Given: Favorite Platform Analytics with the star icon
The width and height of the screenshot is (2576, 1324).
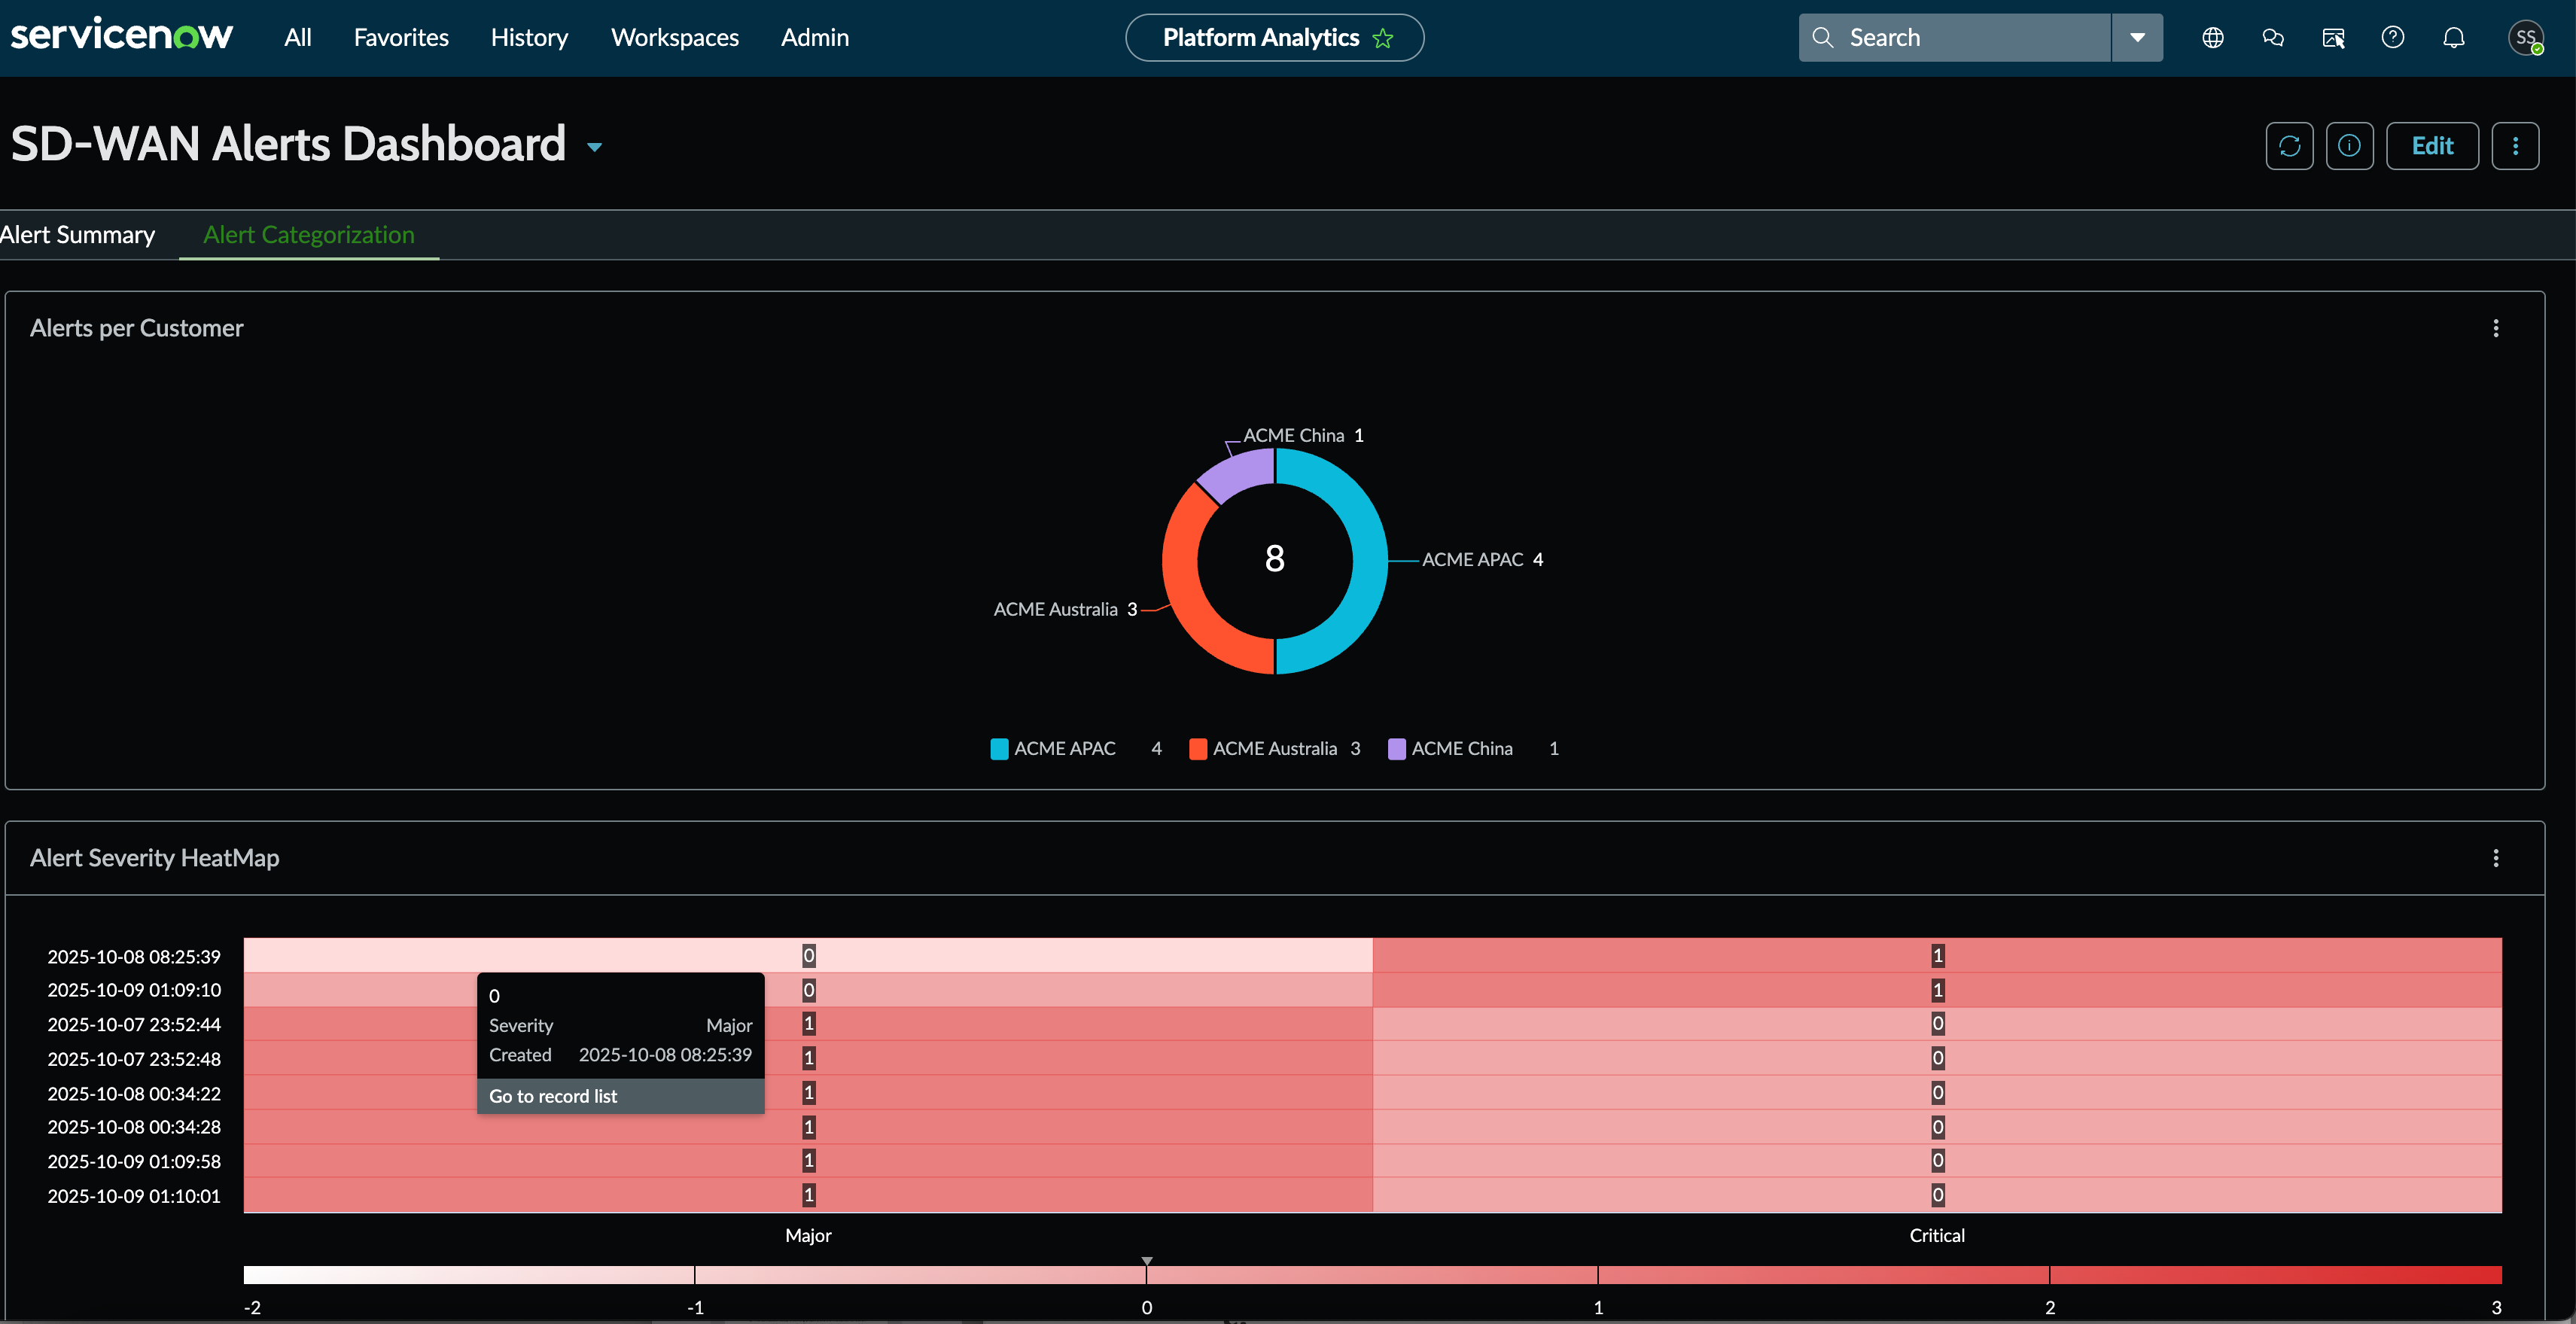Looking at the screenshot, I should click(x=1383, y=38).
